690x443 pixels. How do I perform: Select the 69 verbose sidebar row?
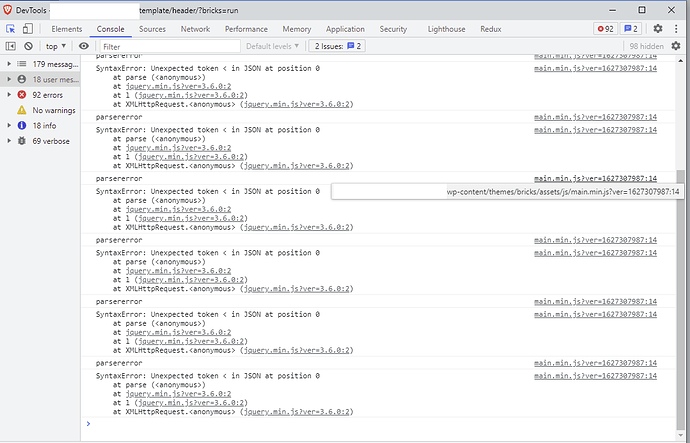pyautogui.click(x=40, y=141)
